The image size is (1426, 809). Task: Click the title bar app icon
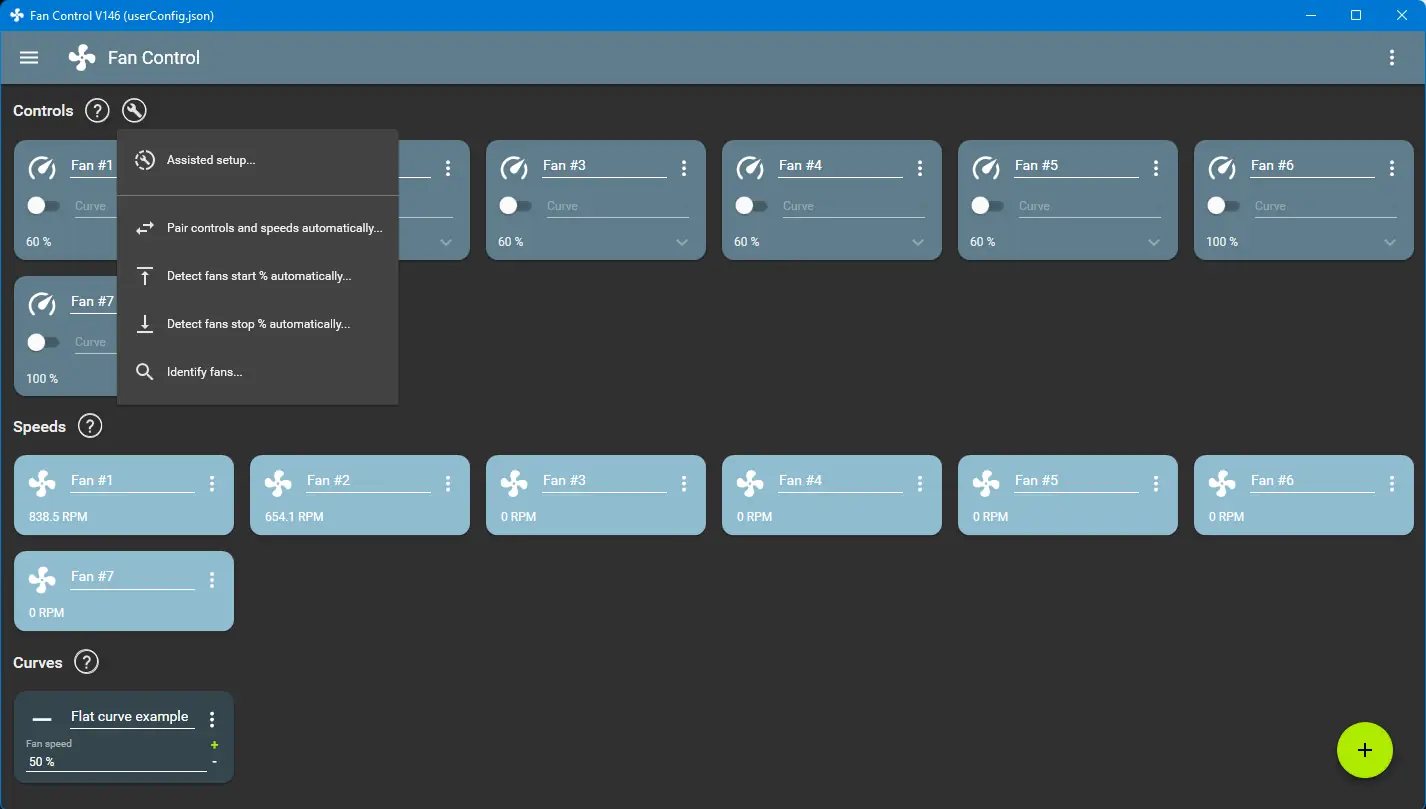point(16,16)
